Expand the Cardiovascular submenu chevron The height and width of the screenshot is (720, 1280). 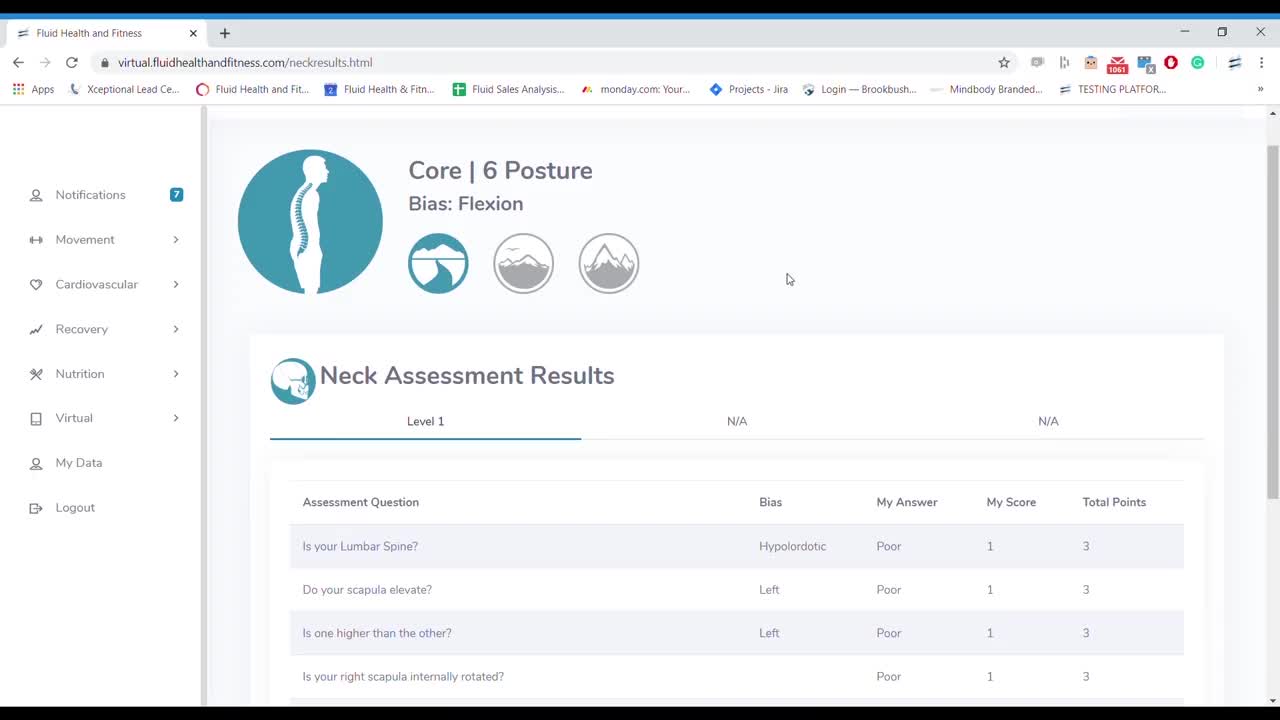pos(176,285)
